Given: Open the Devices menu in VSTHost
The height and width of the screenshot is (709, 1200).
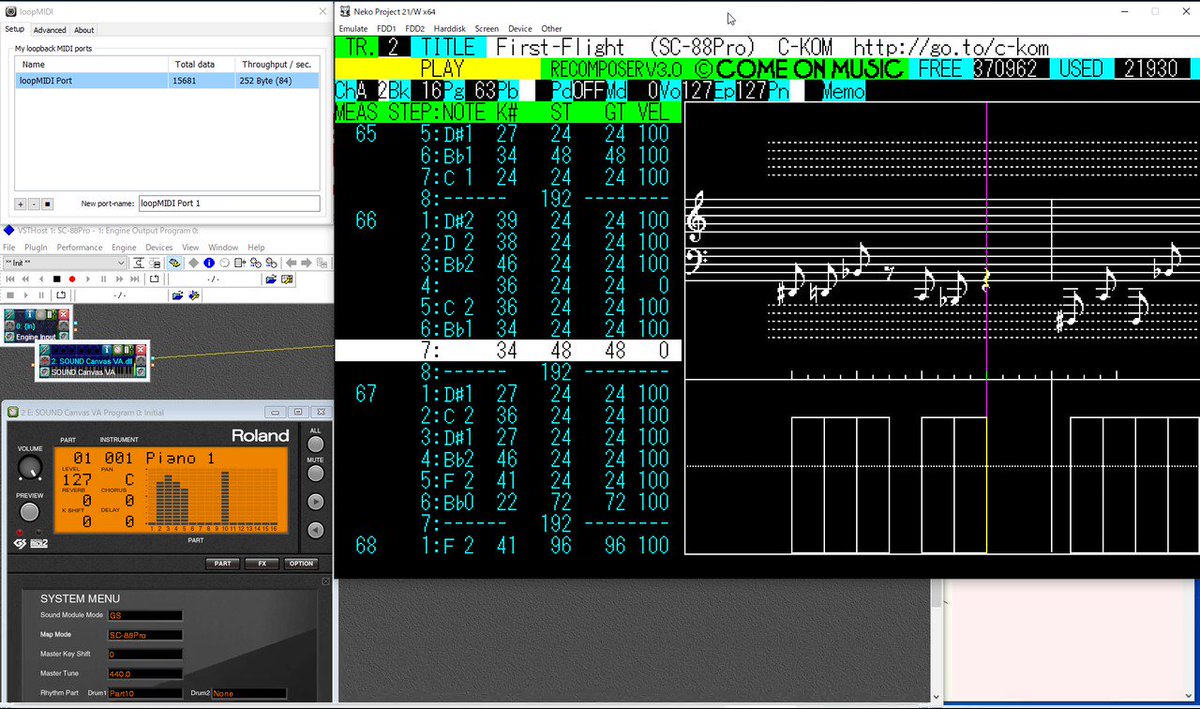Looking at the screenshot, I should click(x=159, y=247).
